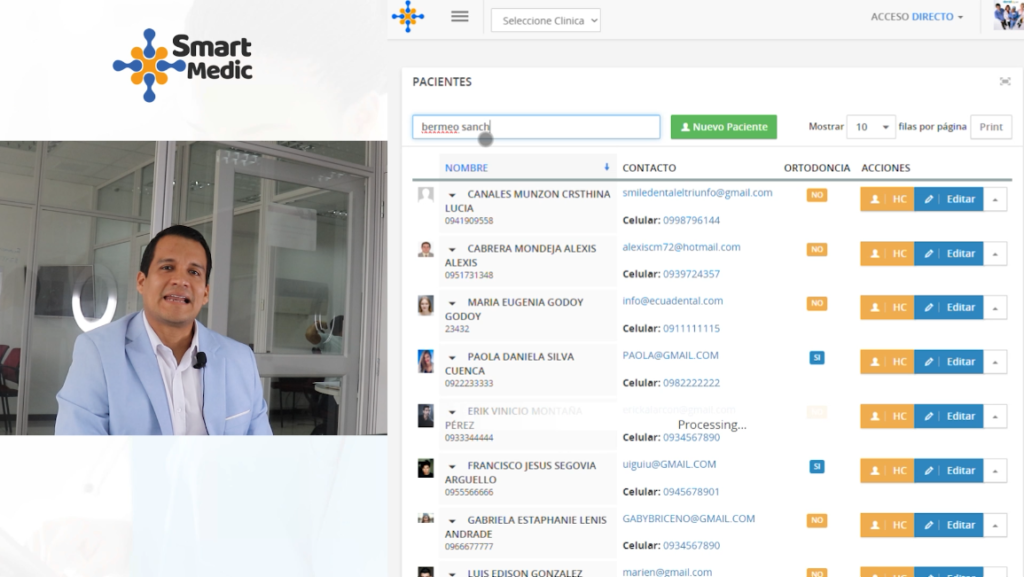1024x577 pixels.
Task: Edit patient MARIA EUGENIA GODOY
Action: point(949,307)
